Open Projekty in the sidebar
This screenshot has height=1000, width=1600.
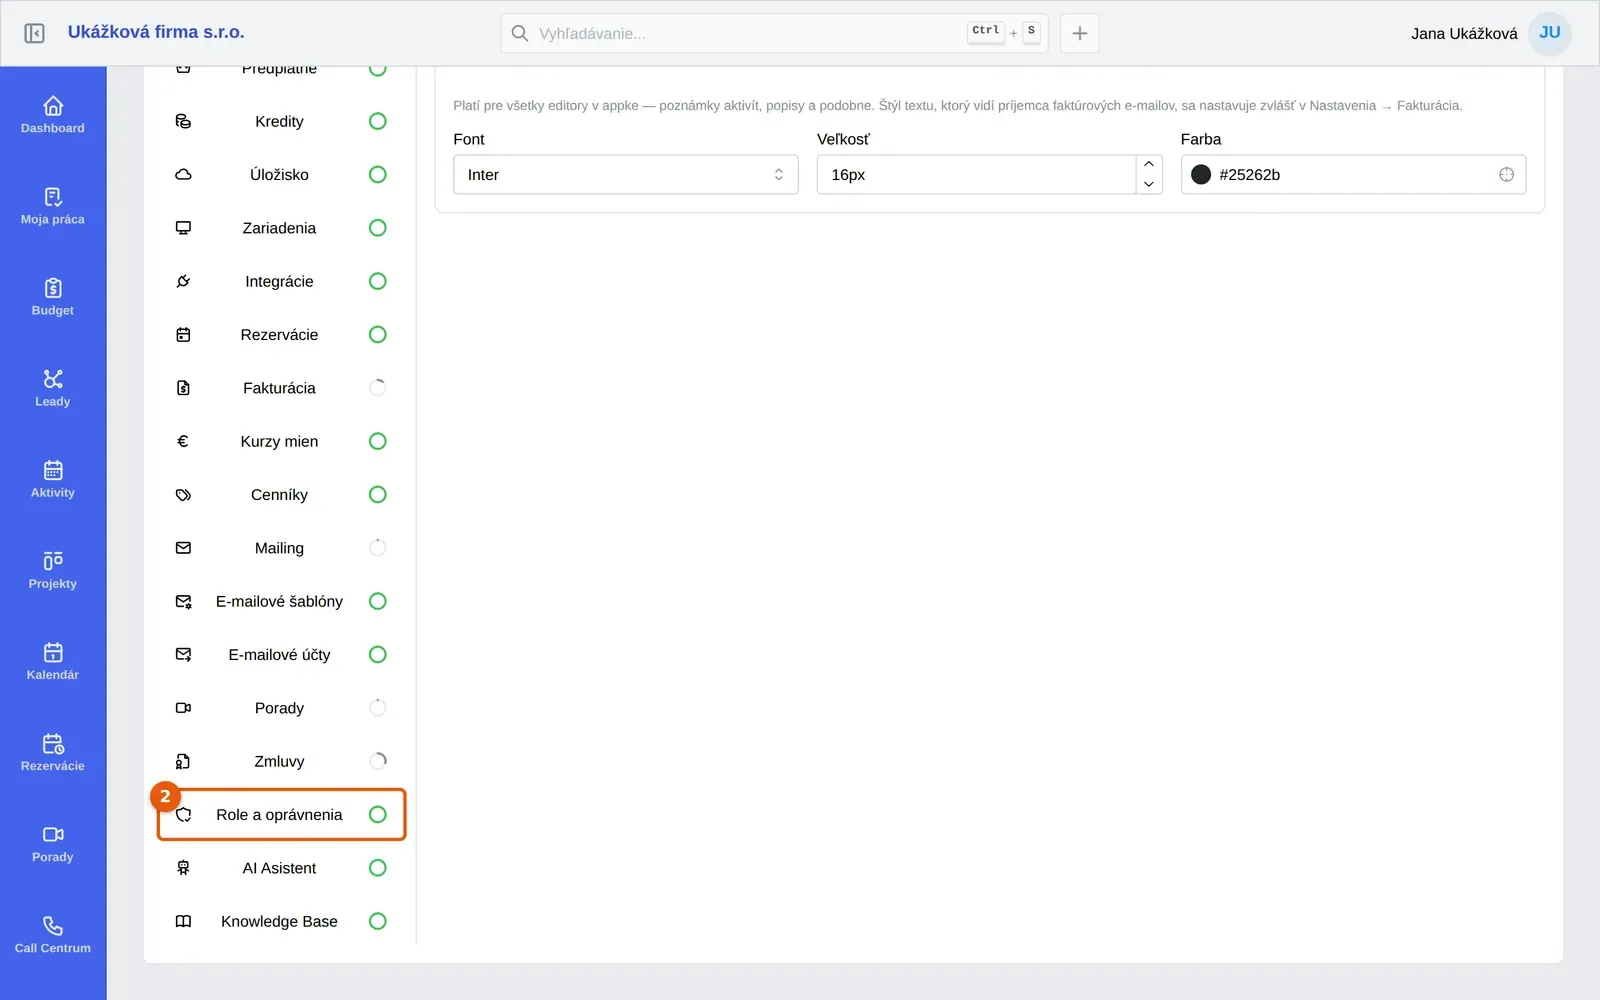point(53,570)
